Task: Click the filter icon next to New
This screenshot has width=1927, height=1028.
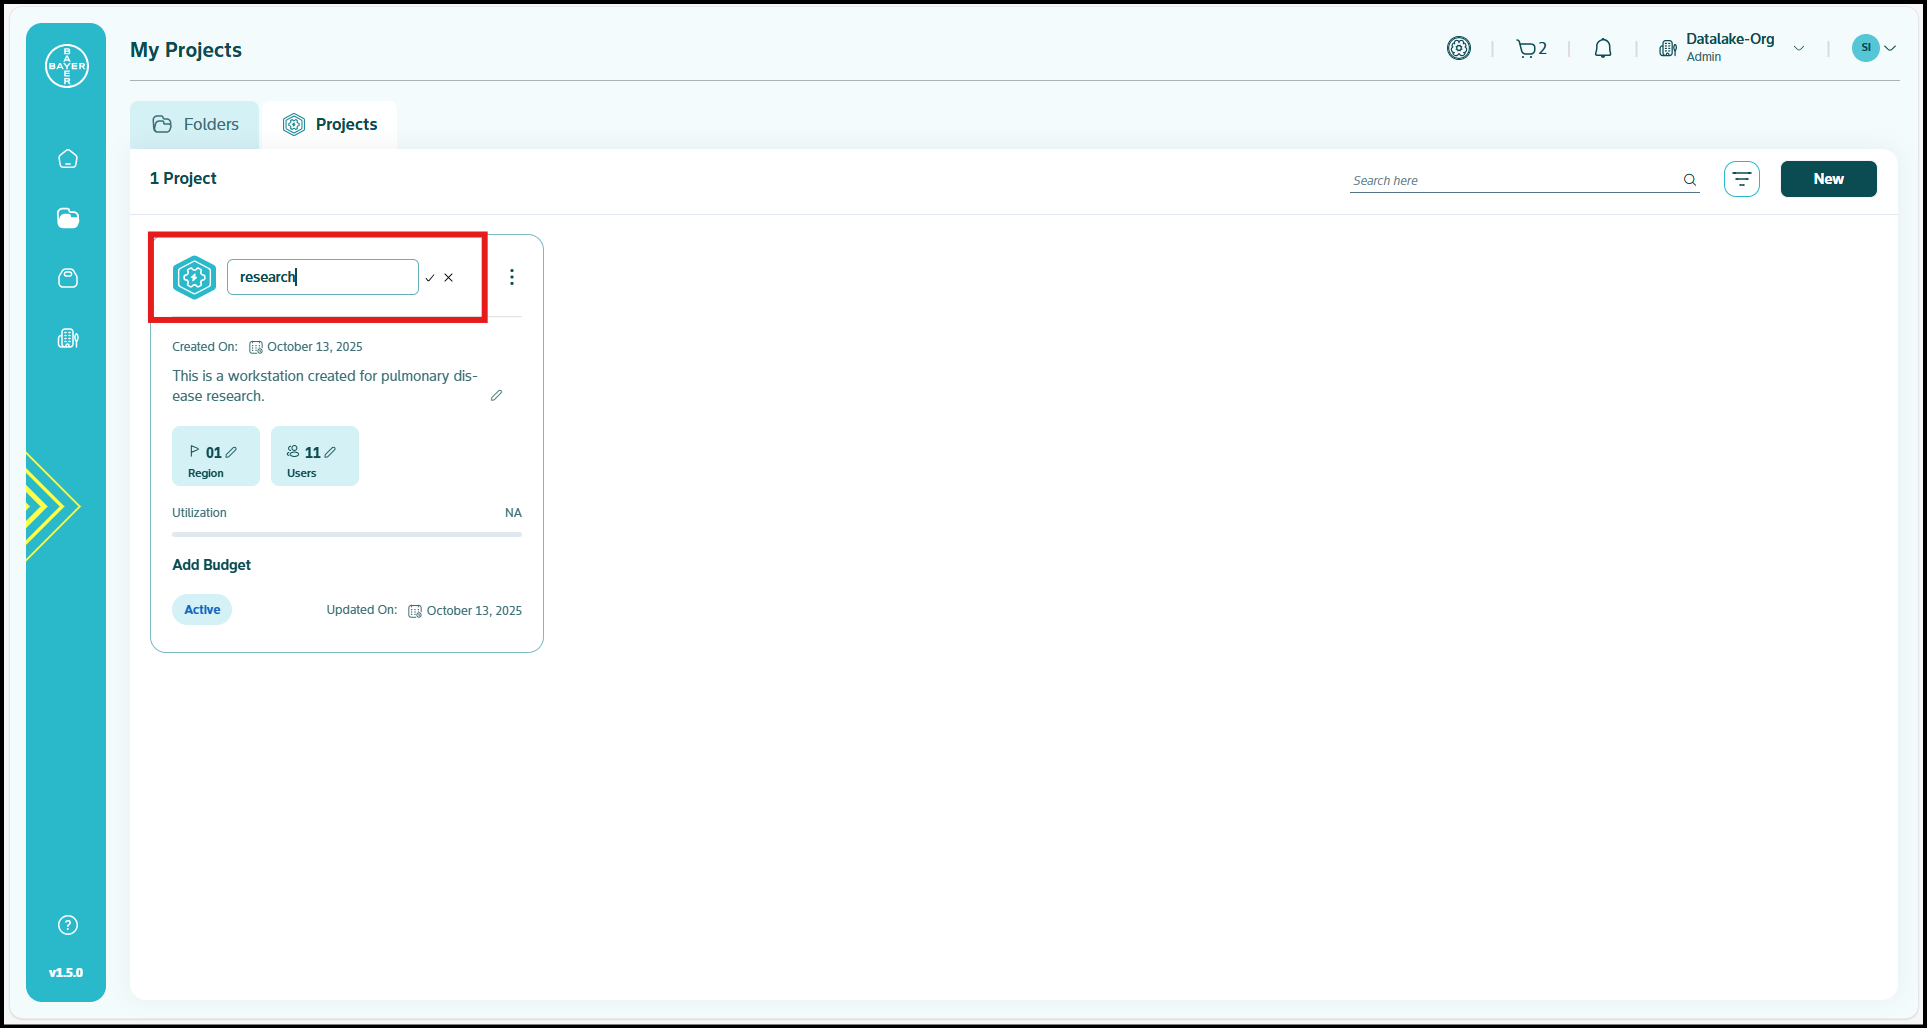Action: 1741,179
